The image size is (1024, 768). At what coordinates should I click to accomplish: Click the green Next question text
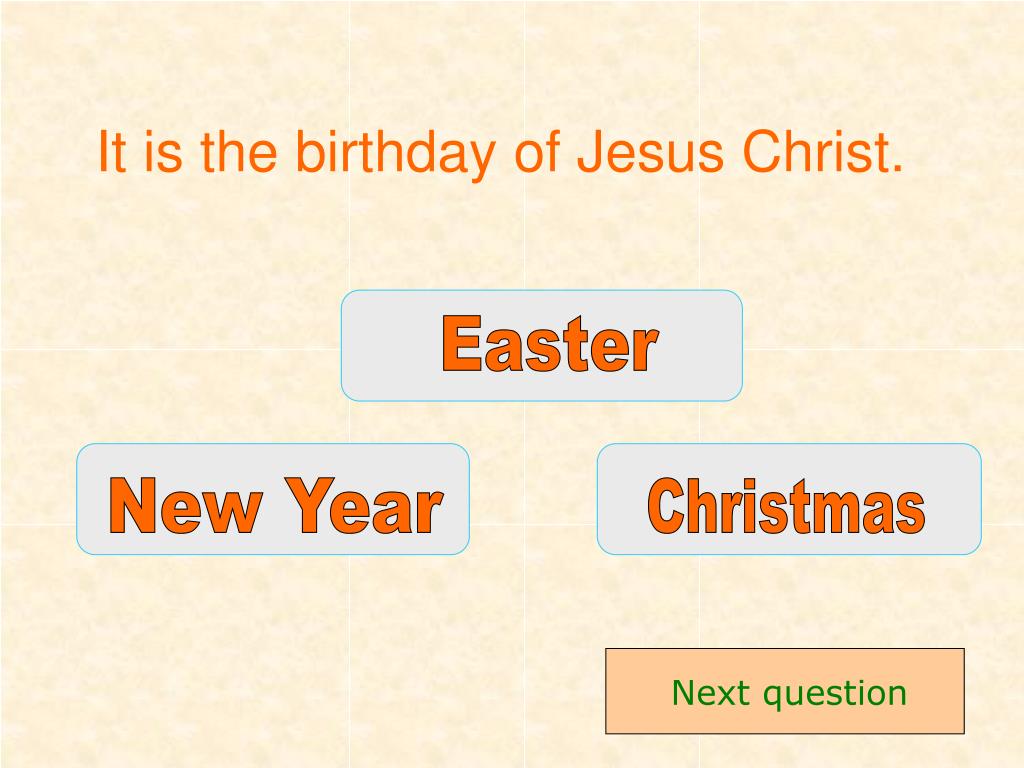789,694
